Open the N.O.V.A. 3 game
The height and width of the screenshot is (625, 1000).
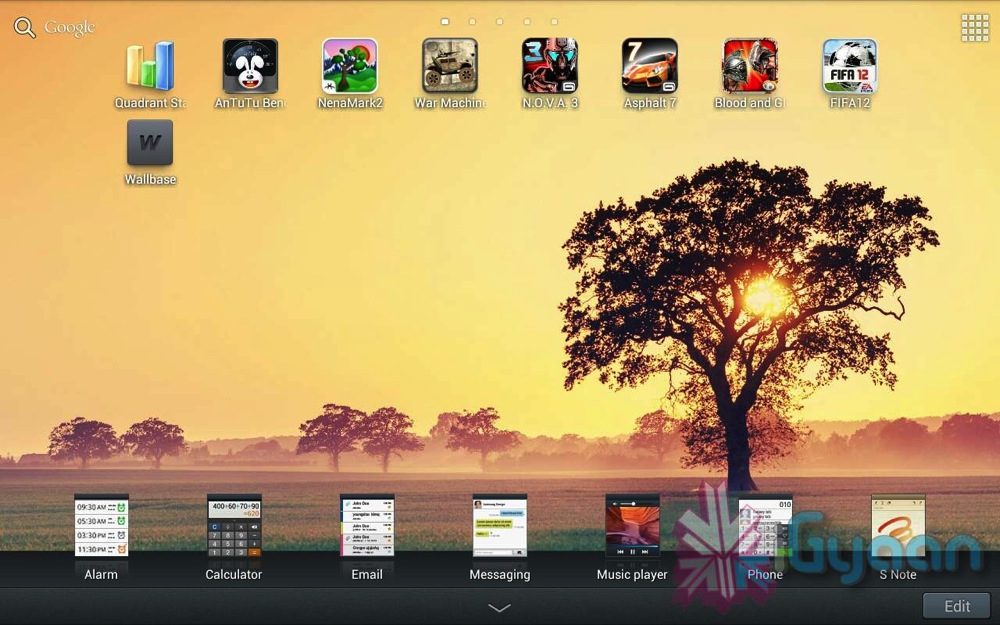click(x=550, y=67)
